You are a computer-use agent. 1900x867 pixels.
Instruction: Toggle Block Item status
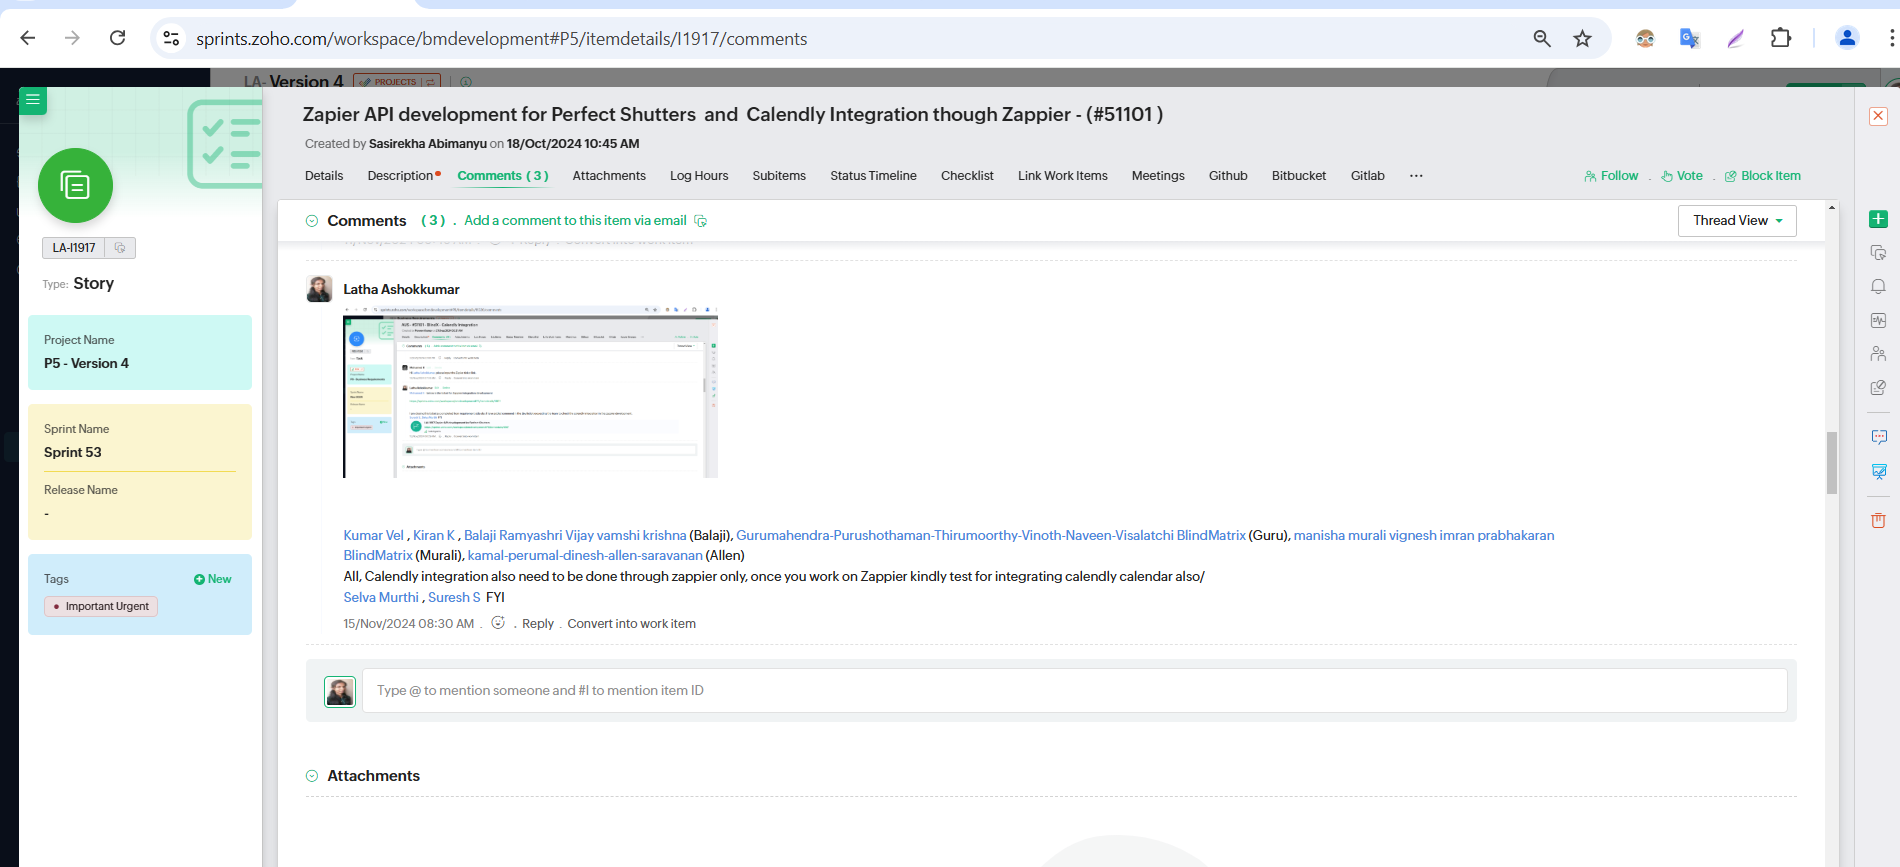[x=1762, y=176]
